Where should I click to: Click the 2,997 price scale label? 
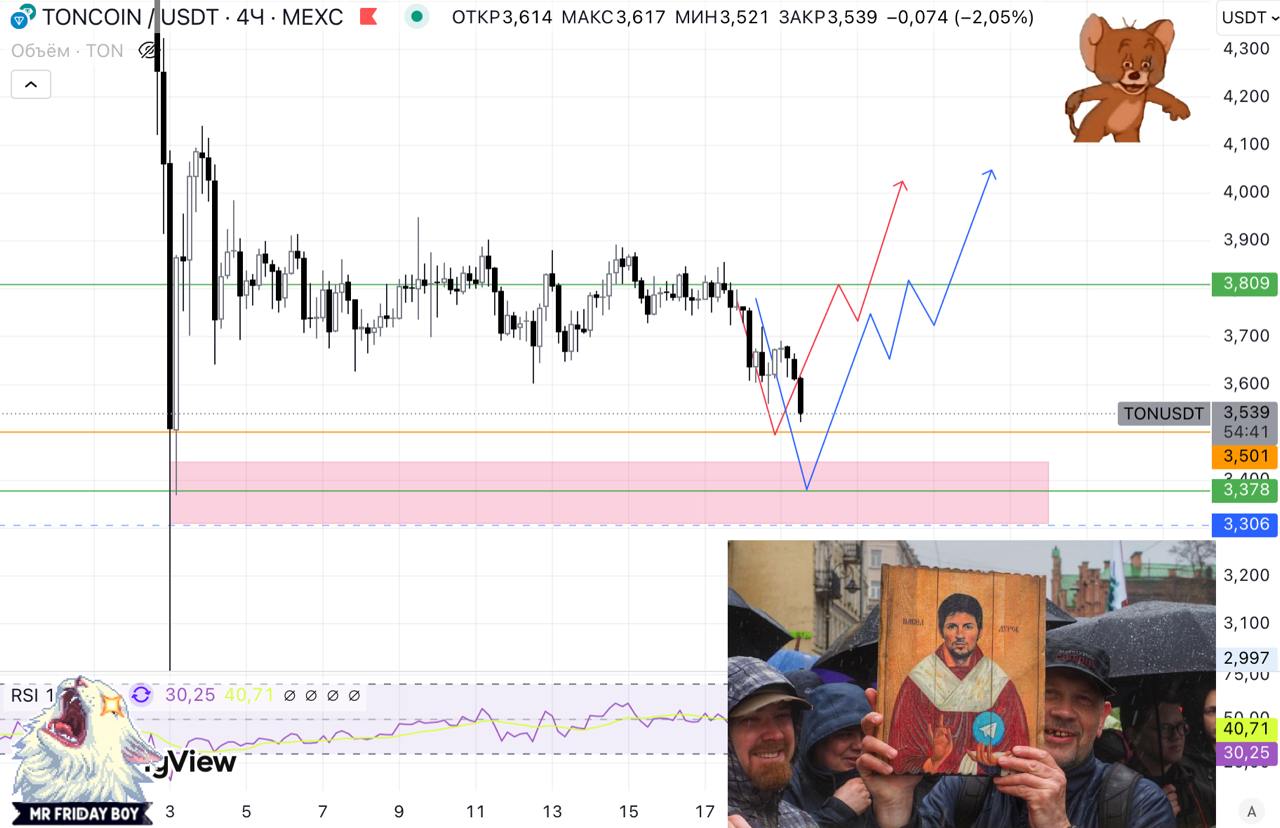(x=1245, y=658)
